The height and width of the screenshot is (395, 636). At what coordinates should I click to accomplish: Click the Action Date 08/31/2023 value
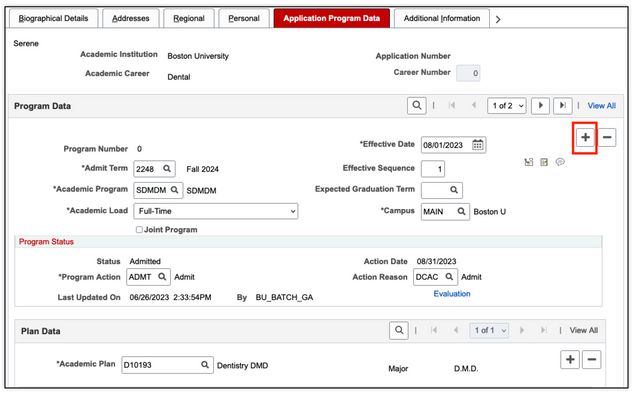(436, 262)
